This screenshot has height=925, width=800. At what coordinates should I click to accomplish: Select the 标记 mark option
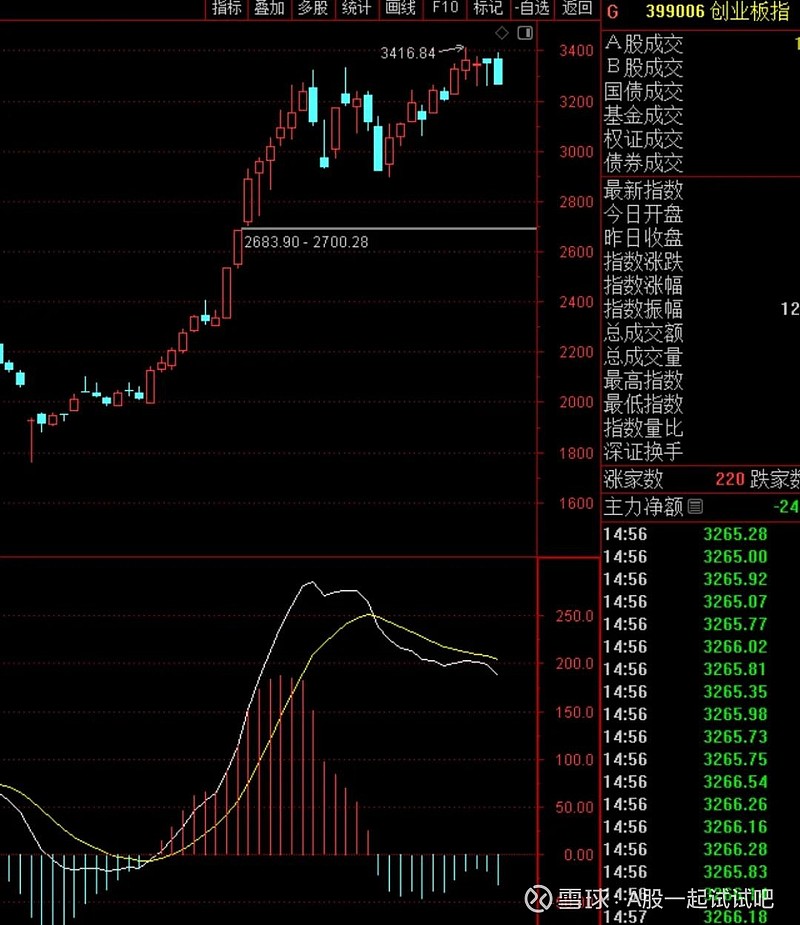coord(488,8)
